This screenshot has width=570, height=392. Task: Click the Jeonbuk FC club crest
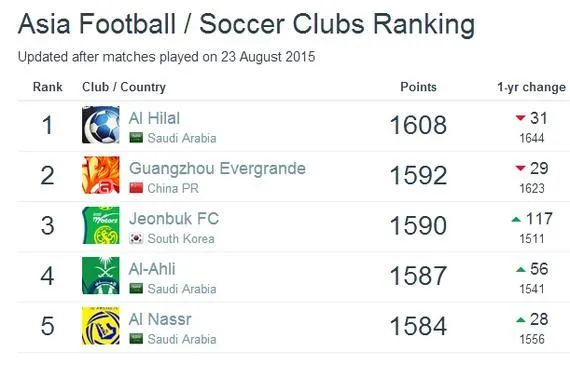coord(101,225)
